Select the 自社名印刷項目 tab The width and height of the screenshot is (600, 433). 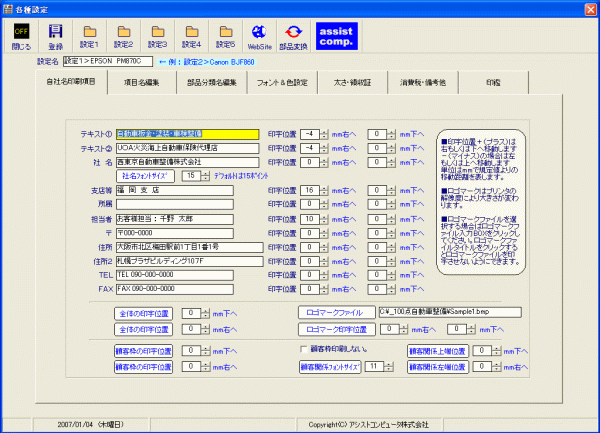tap(71, 82)
